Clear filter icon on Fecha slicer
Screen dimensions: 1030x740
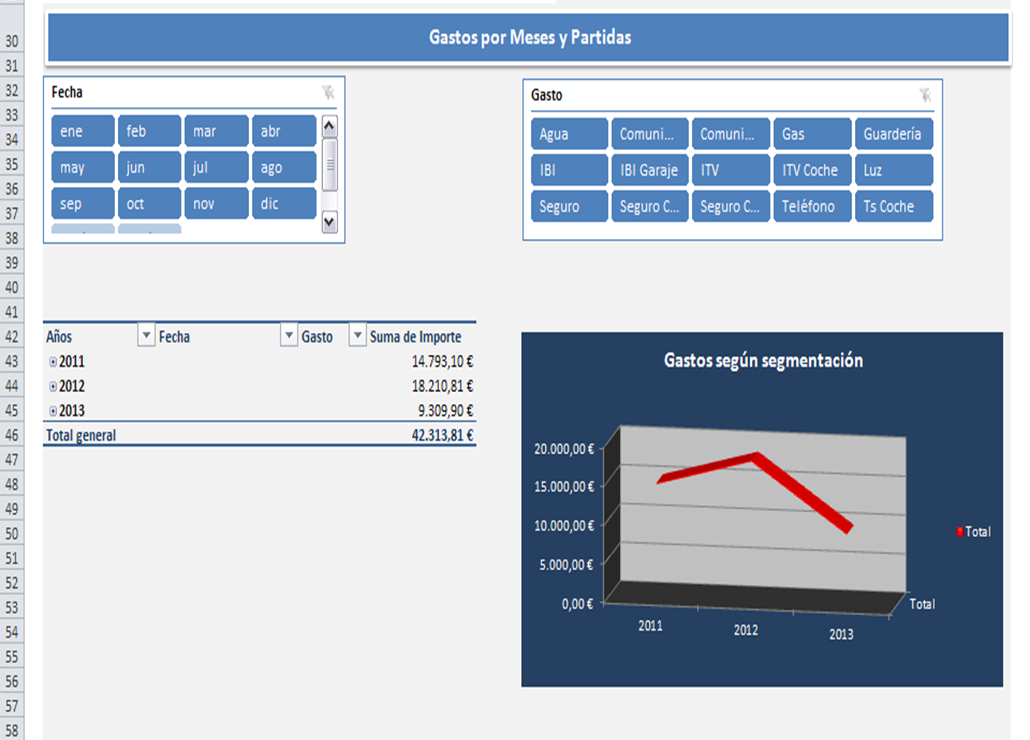tap(328, 92)
